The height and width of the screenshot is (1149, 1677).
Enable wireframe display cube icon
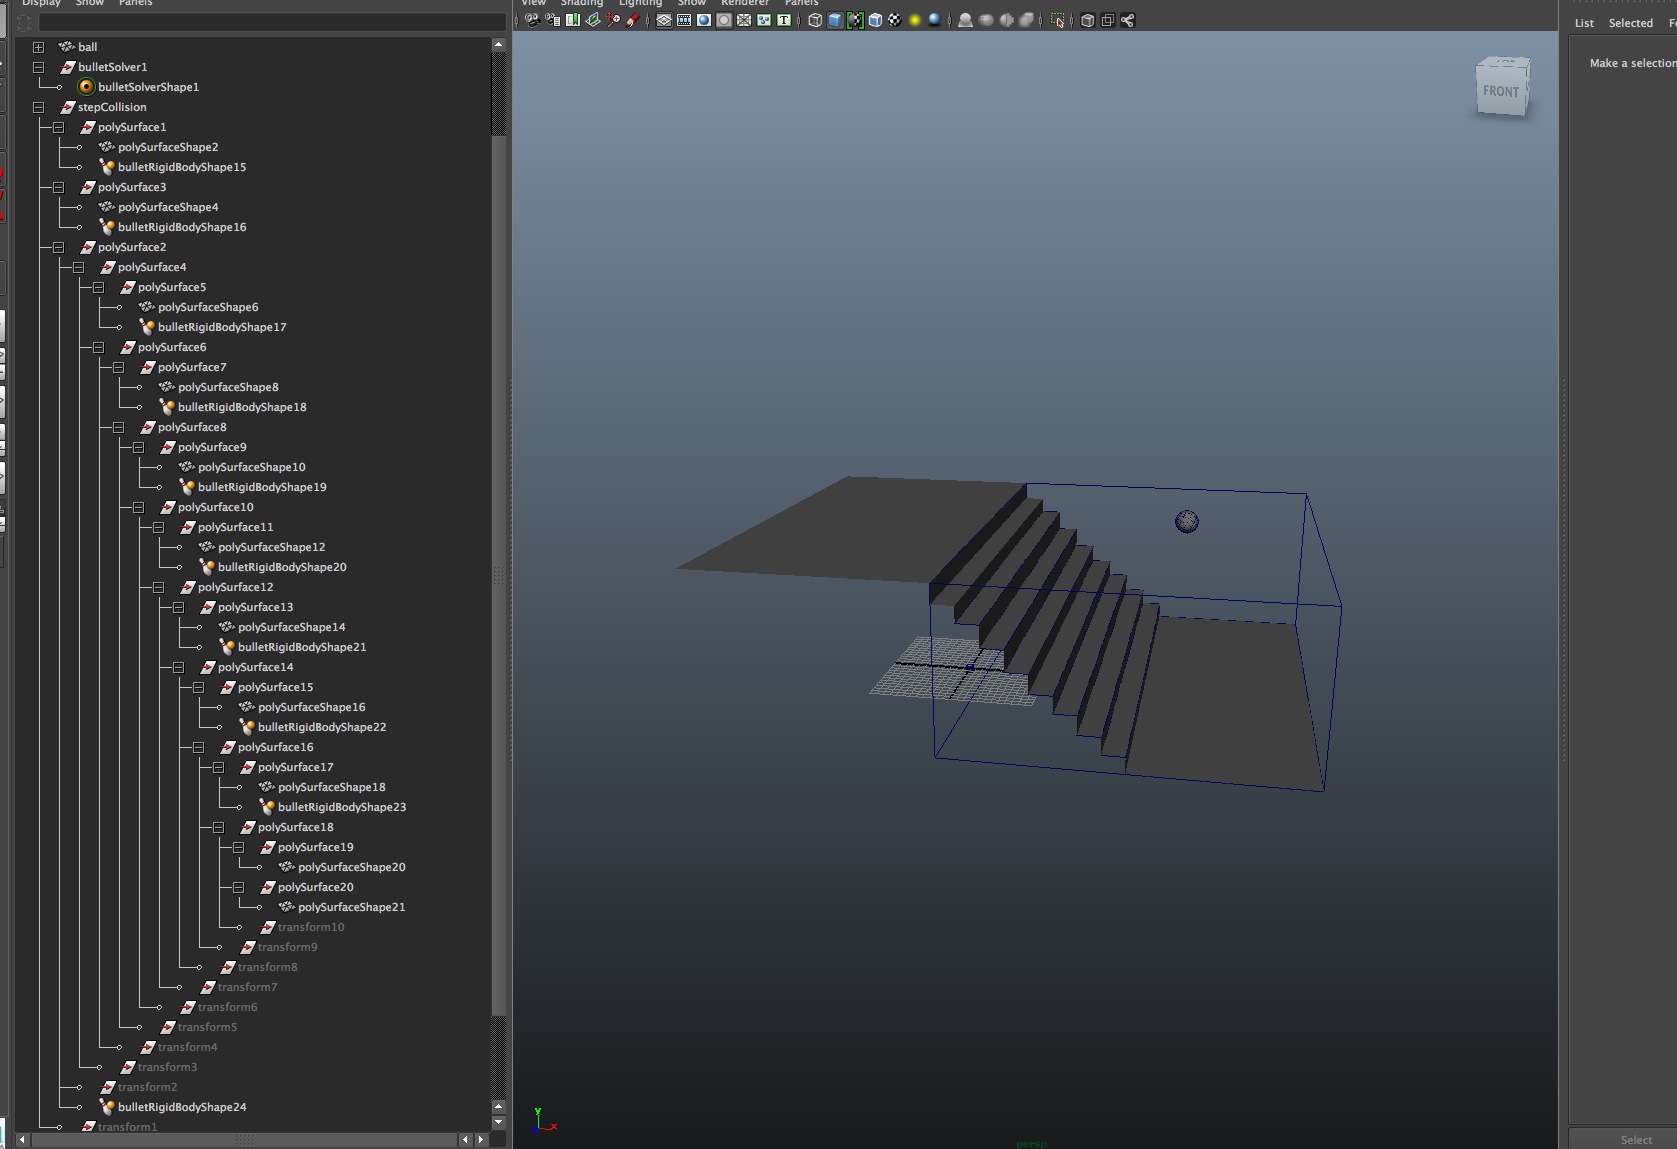[815, 20]
